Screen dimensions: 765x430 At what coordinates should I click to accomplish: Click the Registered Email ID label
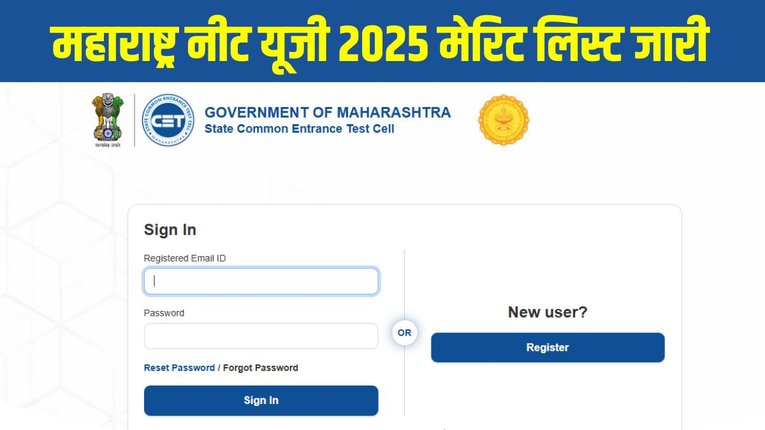(x=185, y=258)
